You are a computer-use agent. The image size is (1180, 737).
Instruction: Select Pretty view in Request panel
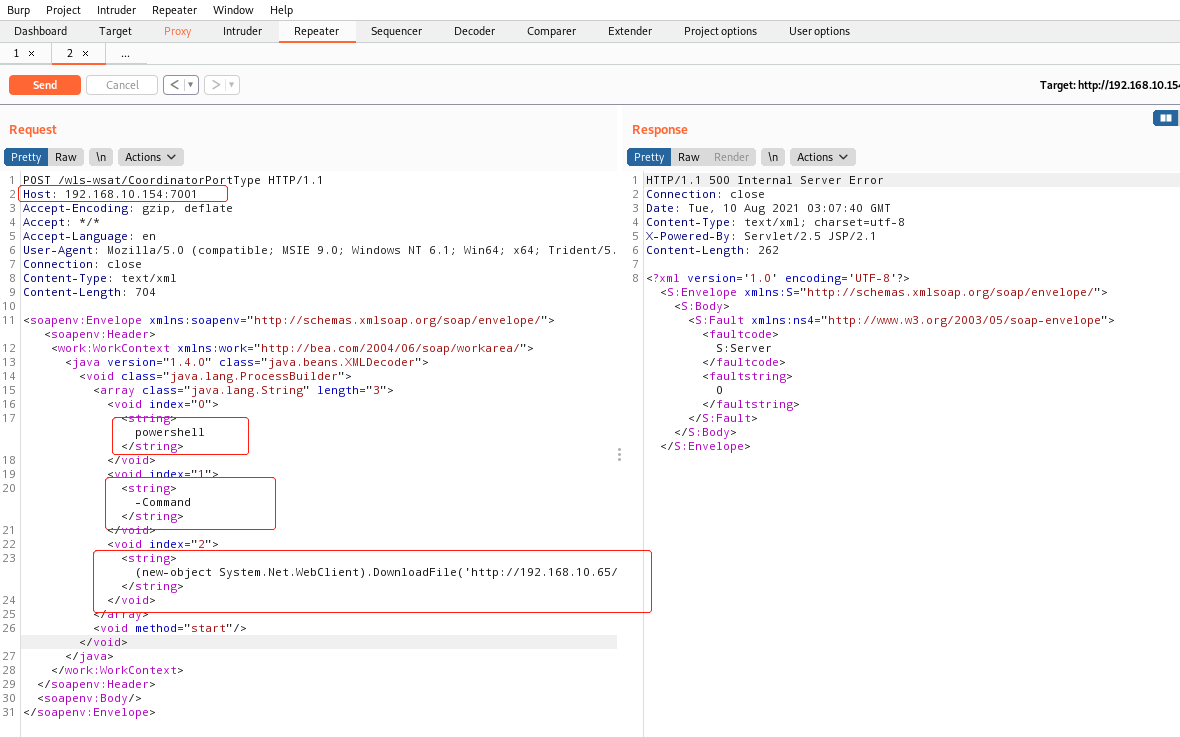click(x=26, y=157)
